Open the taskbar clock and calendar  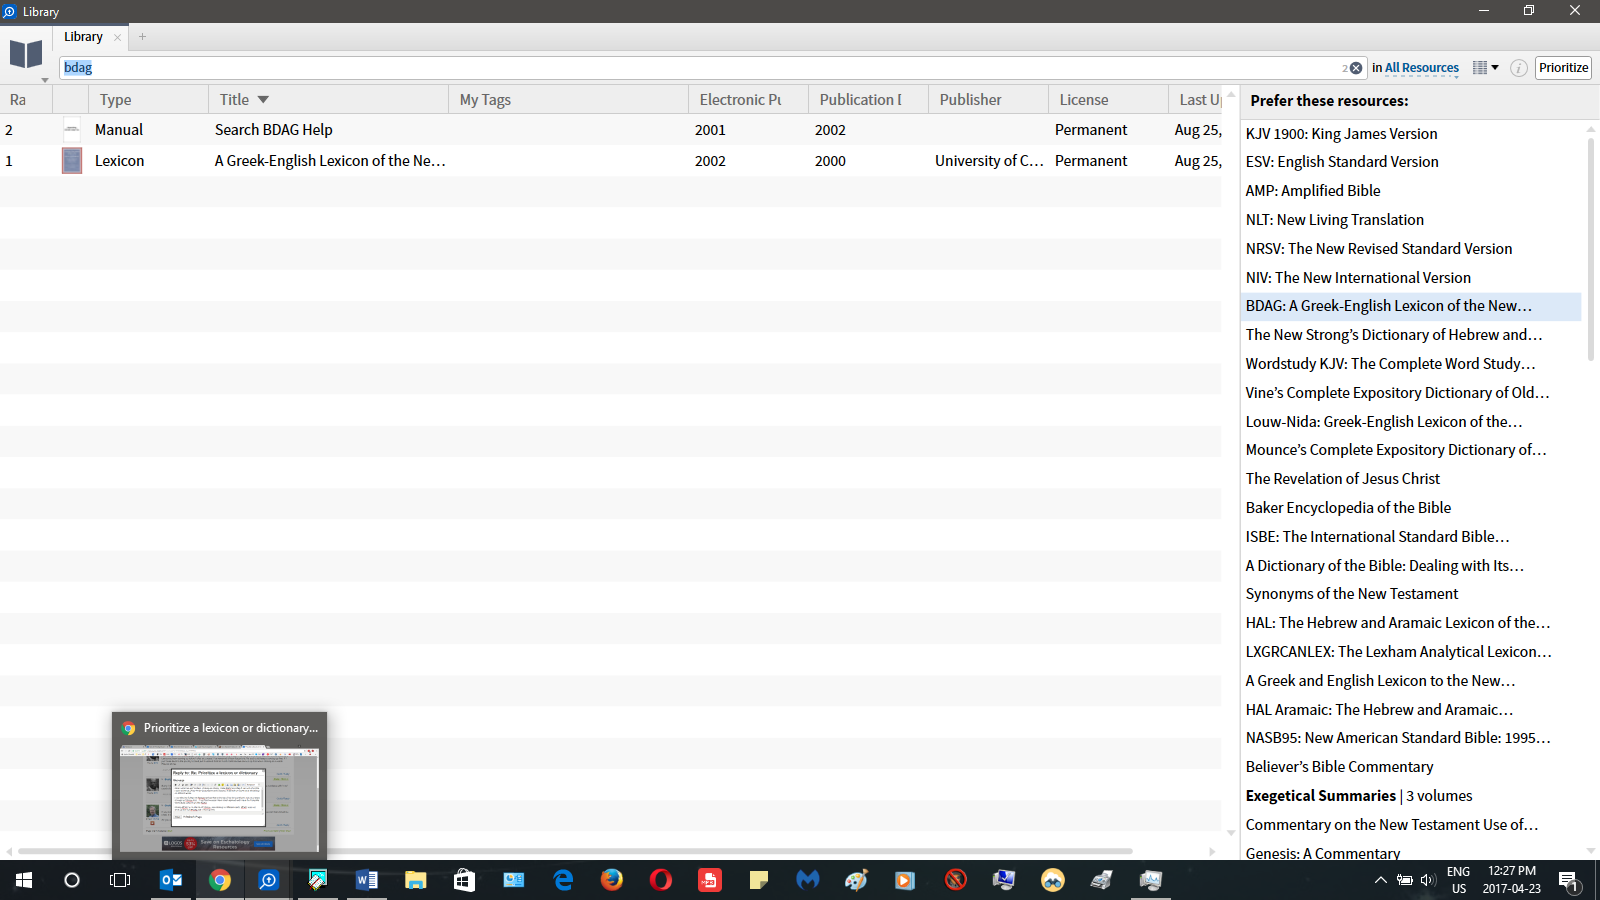(x=1512, y=880)
